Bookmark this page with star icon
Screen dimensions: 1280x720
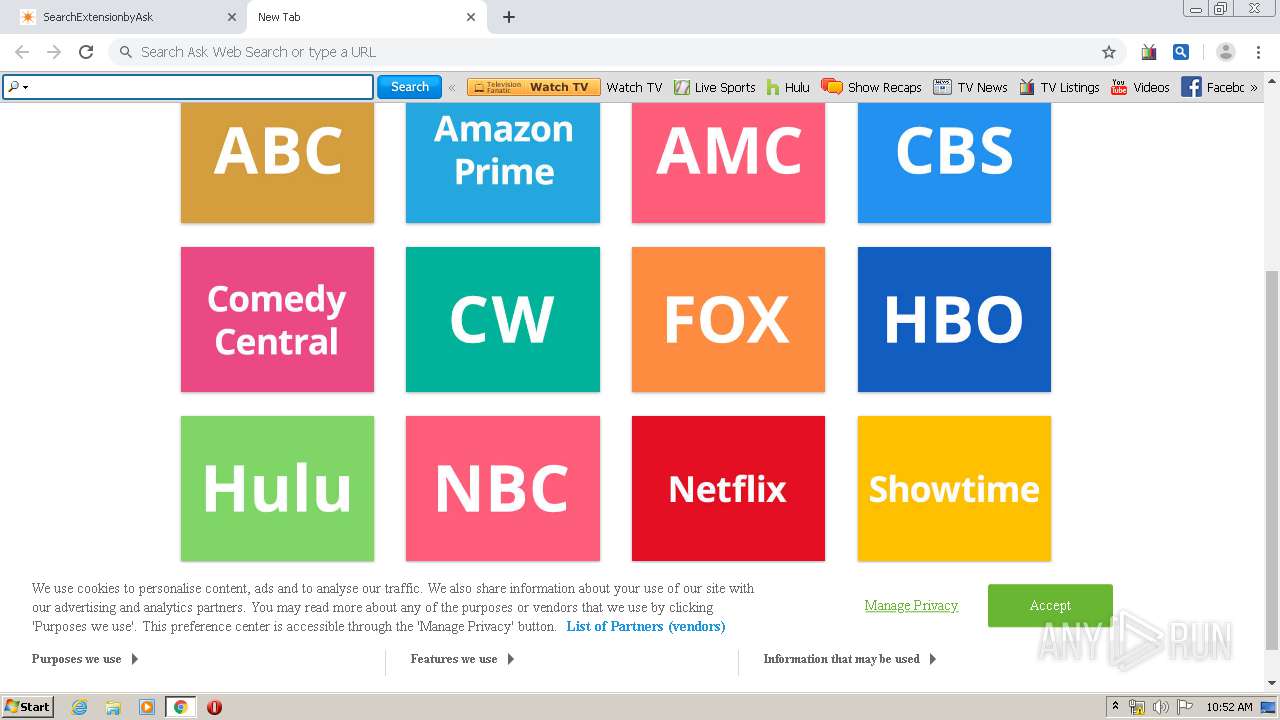tap(1109, 52)
